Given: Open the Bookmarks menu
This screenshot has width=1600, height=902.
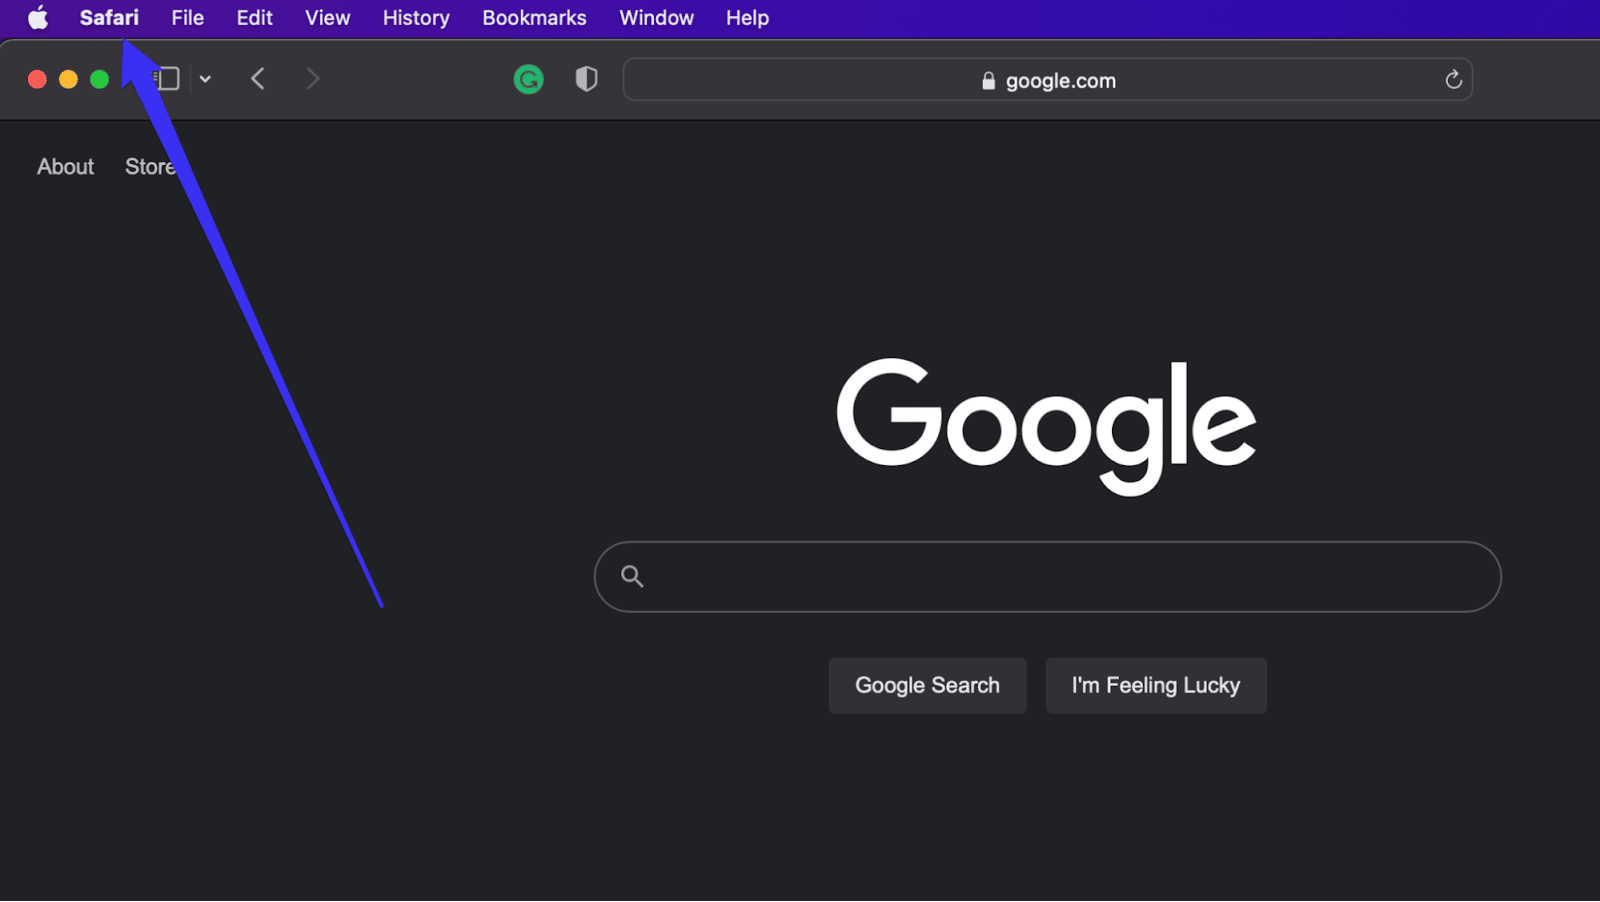Looking at the screenshot, I should coord(534,17).
